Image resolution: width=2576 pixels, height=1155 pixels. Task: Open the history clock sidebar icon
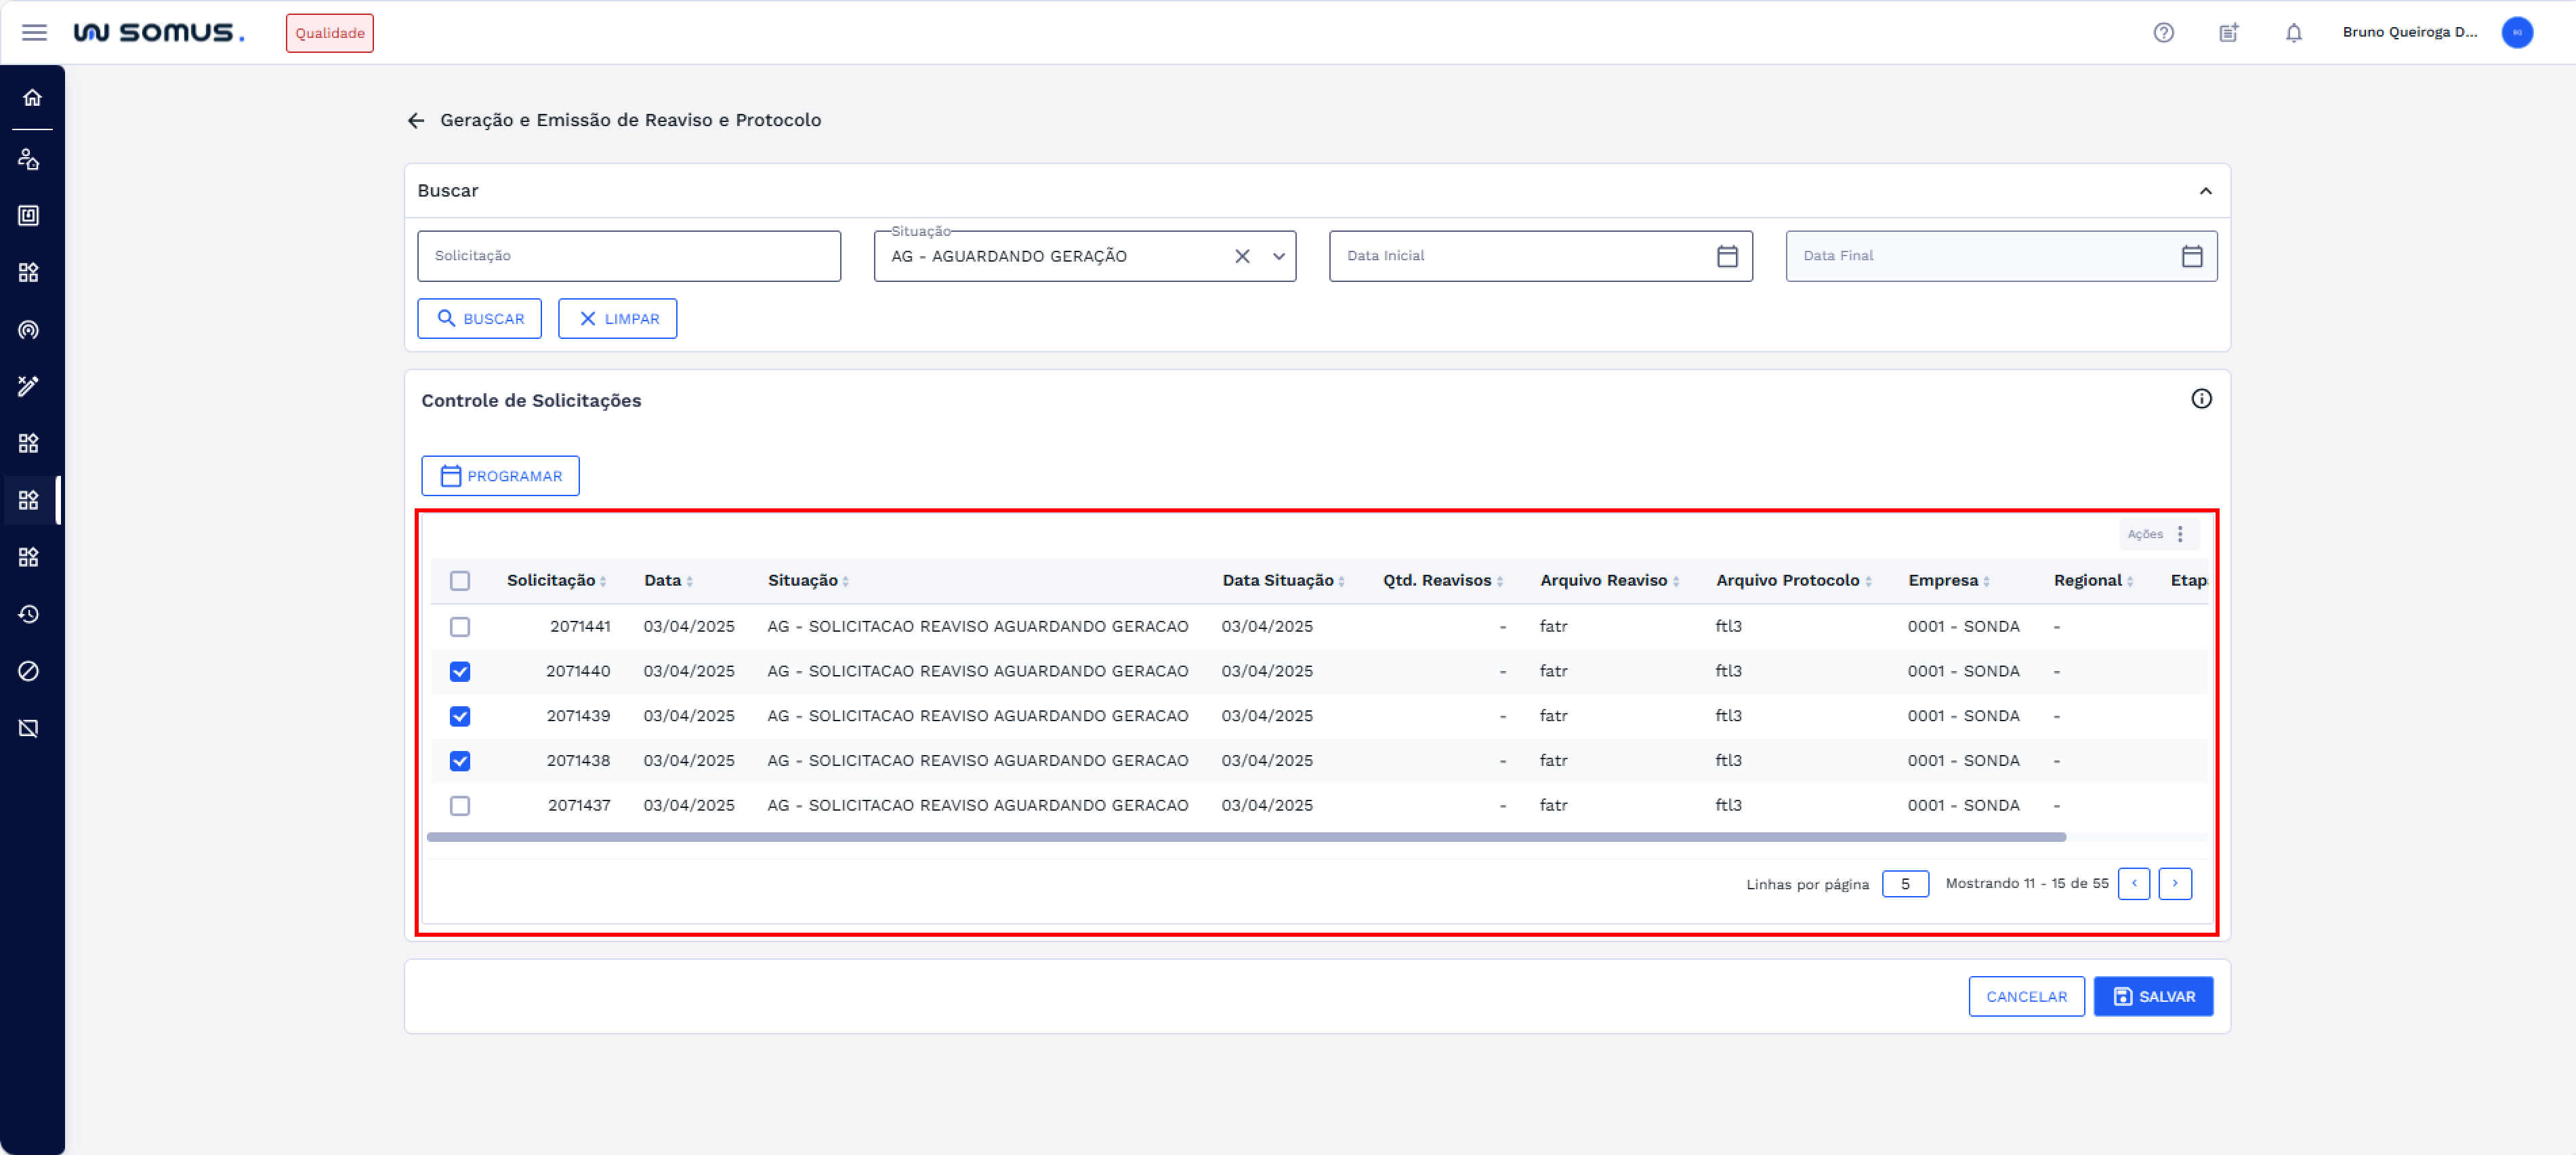pyautogui.click(x=29, y=614)
